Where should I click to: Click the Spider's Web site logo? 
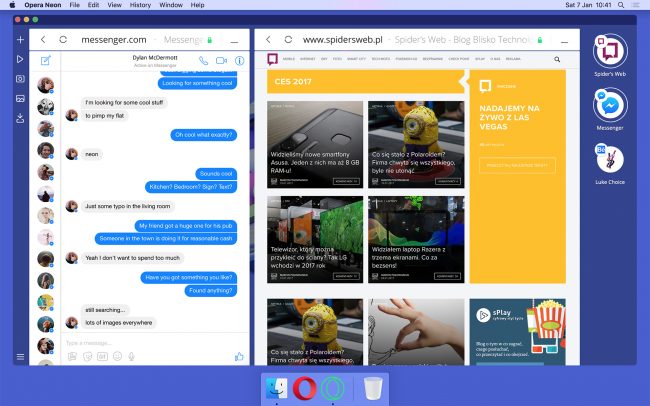[x=272, y=59]
